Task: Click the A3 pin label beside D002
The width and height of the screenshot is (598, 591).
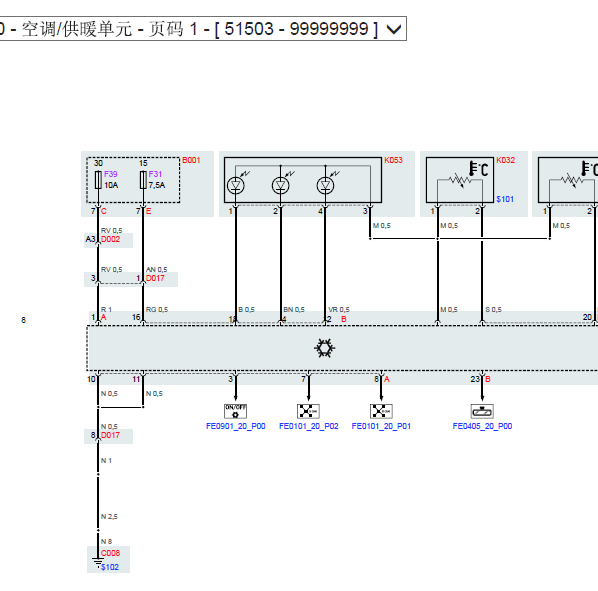Action: 90,239
